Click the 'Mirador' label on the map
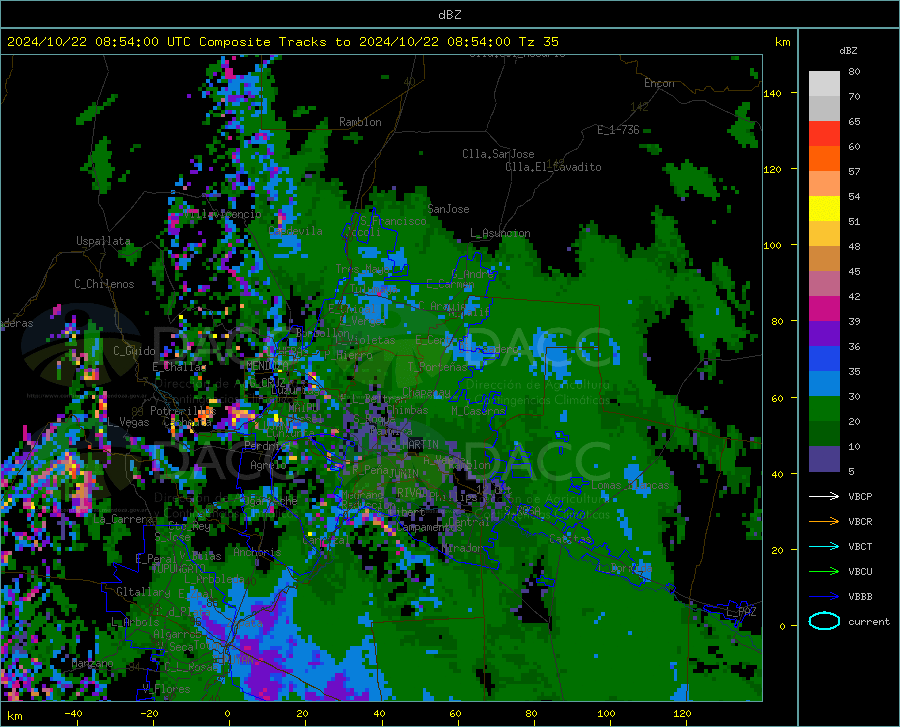900x727 pixels. click(463, 548)
